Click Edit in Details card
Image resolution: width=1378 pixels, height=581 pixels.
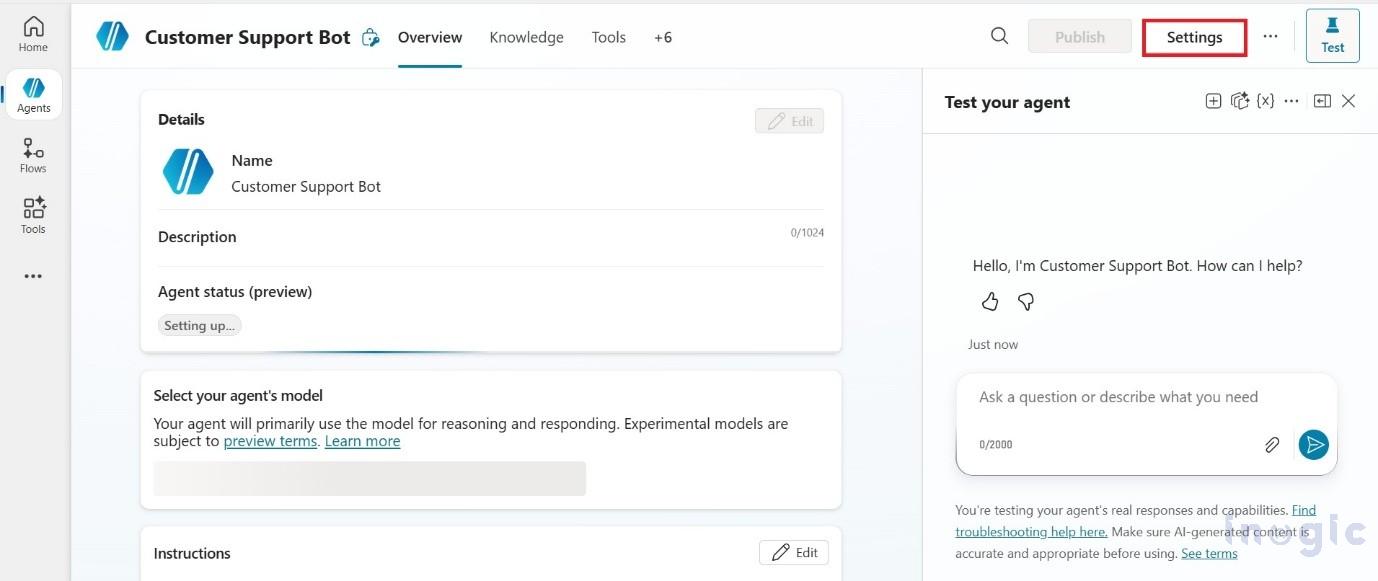pyautogui.click(x=789, y=121)
